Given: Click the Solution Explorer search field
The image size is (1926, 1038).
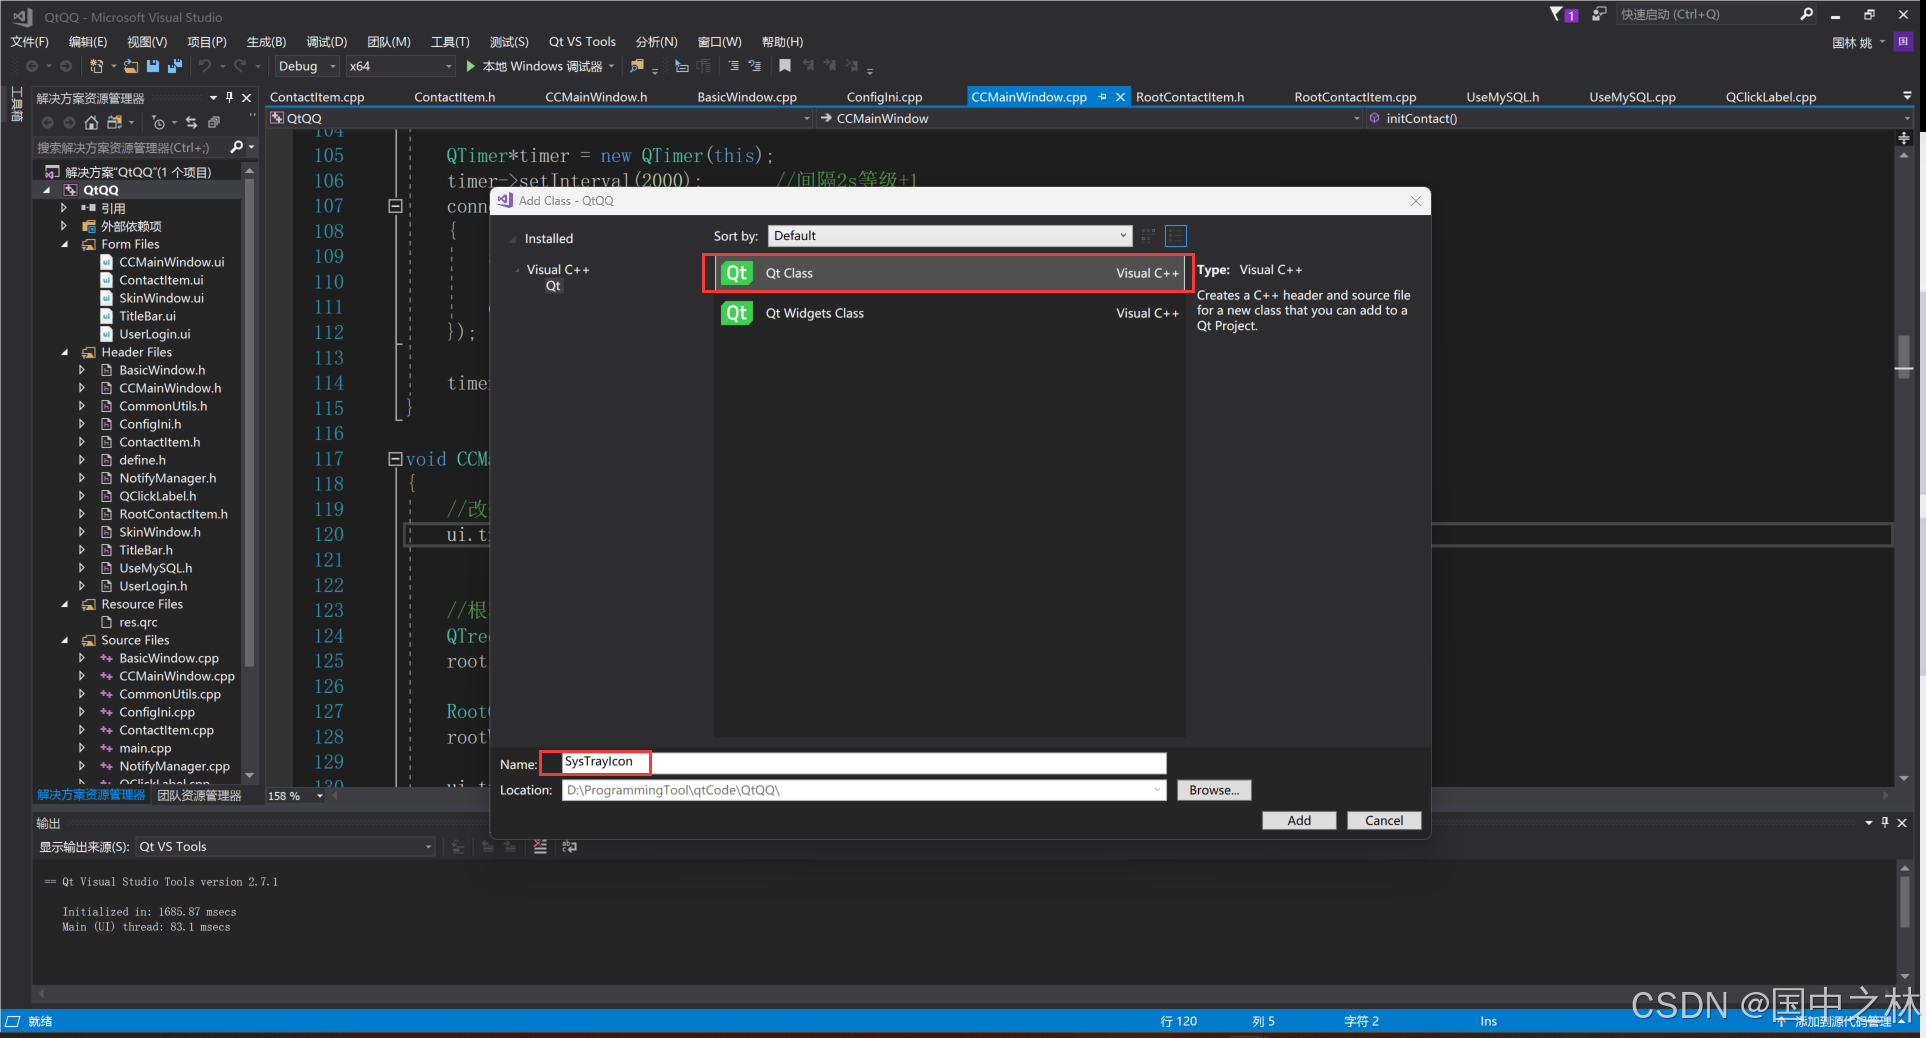Looking at the screenshot, I should click(x=130, y=147).
